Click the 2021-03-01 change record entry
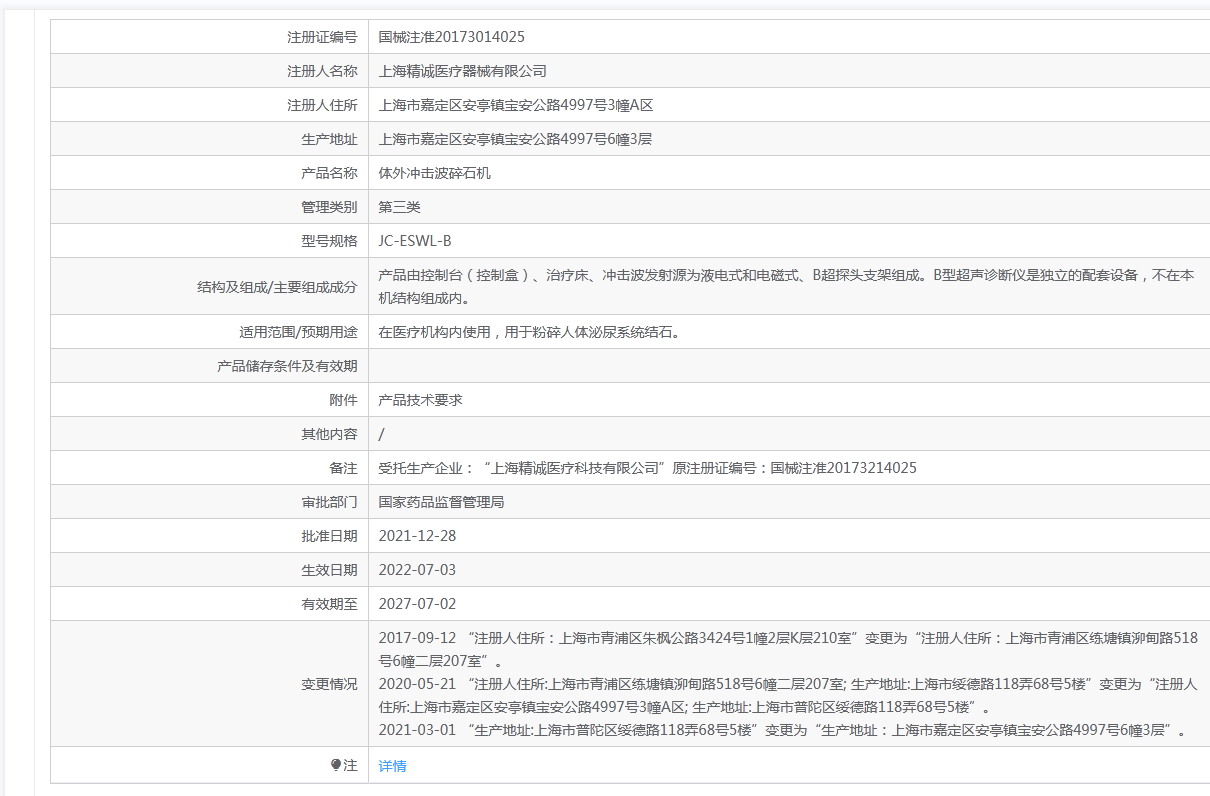Screen dimensions: 1210x796 coord(781,731)
